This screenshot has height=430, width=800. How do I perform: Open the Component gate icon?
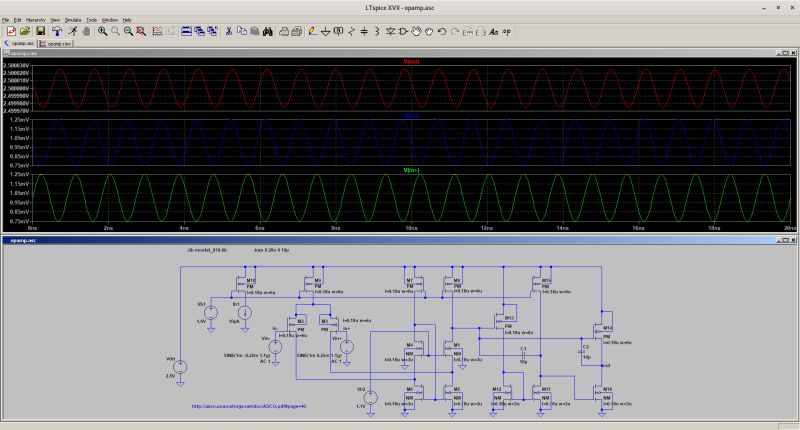403,32
